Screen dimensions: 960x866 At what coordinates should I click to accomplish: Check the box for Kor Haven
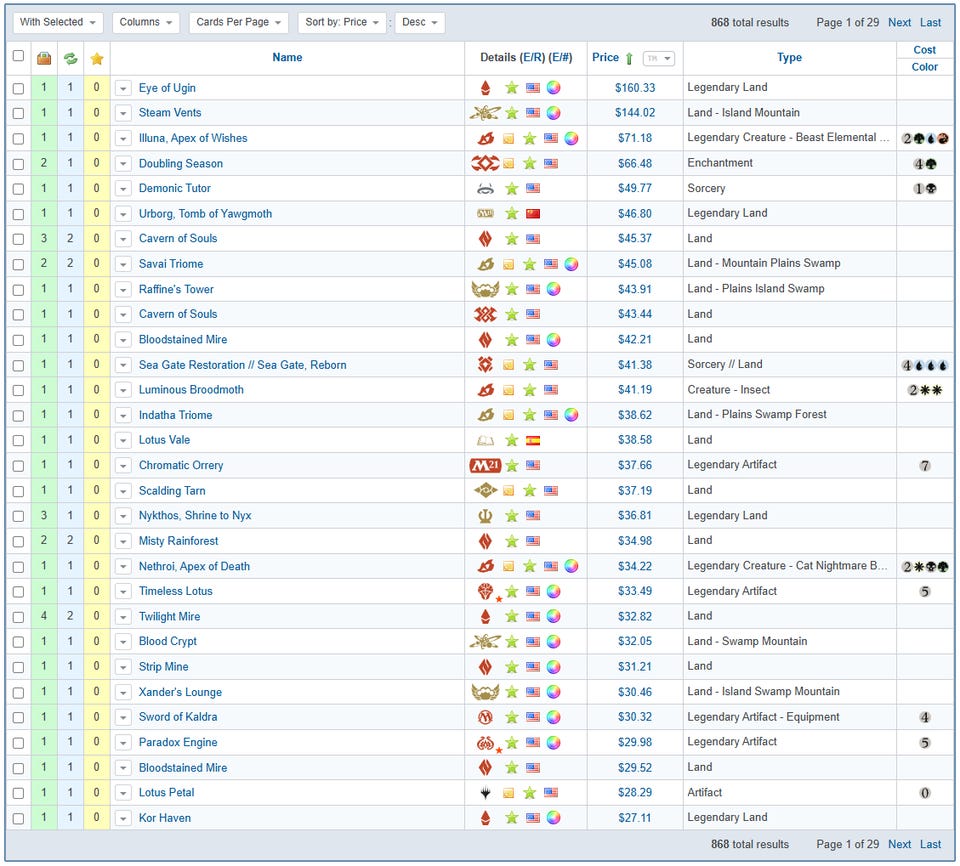pyautogui.click(x=18, y=818)
